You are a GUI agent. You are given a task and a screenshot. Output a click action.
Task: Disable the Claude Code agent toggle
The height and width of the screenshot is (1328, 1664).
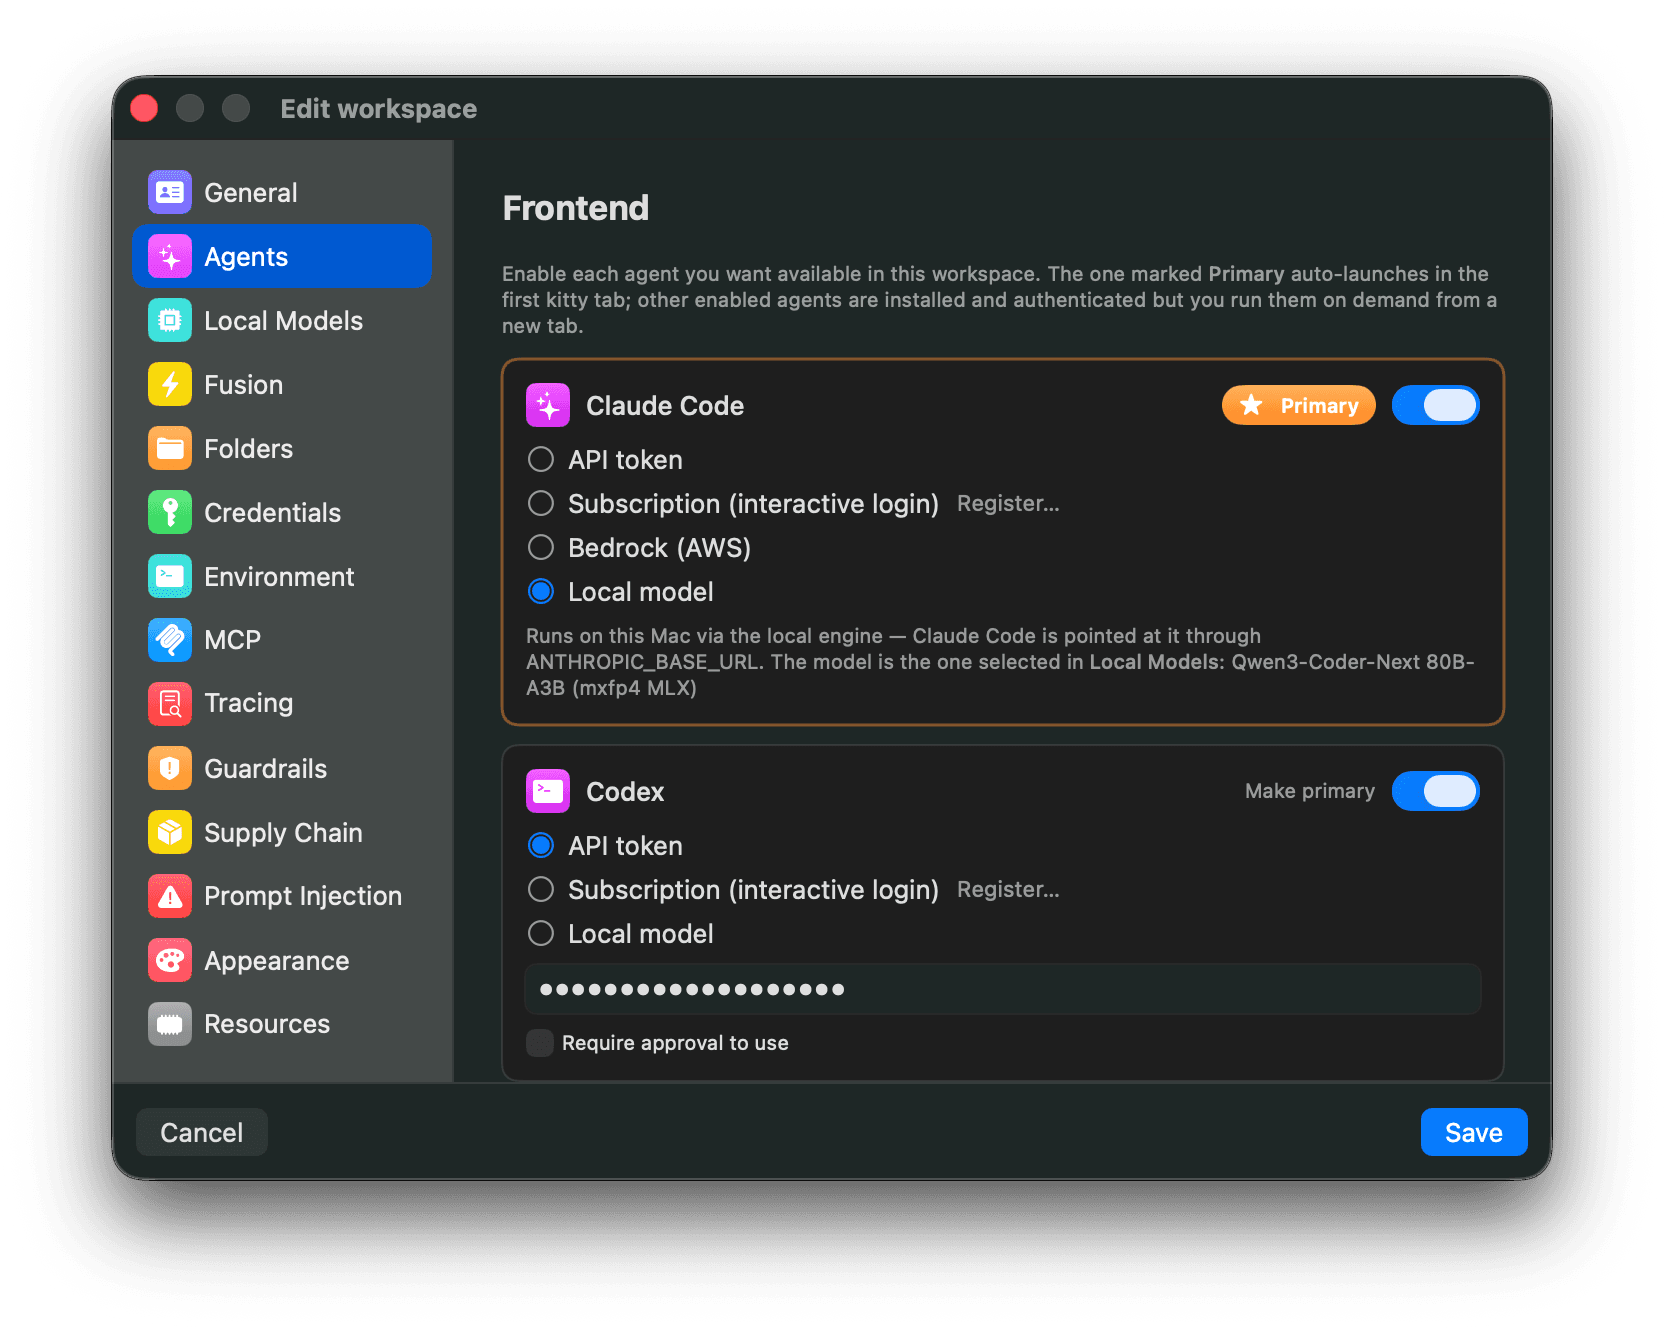click(x=1435, y=405)
